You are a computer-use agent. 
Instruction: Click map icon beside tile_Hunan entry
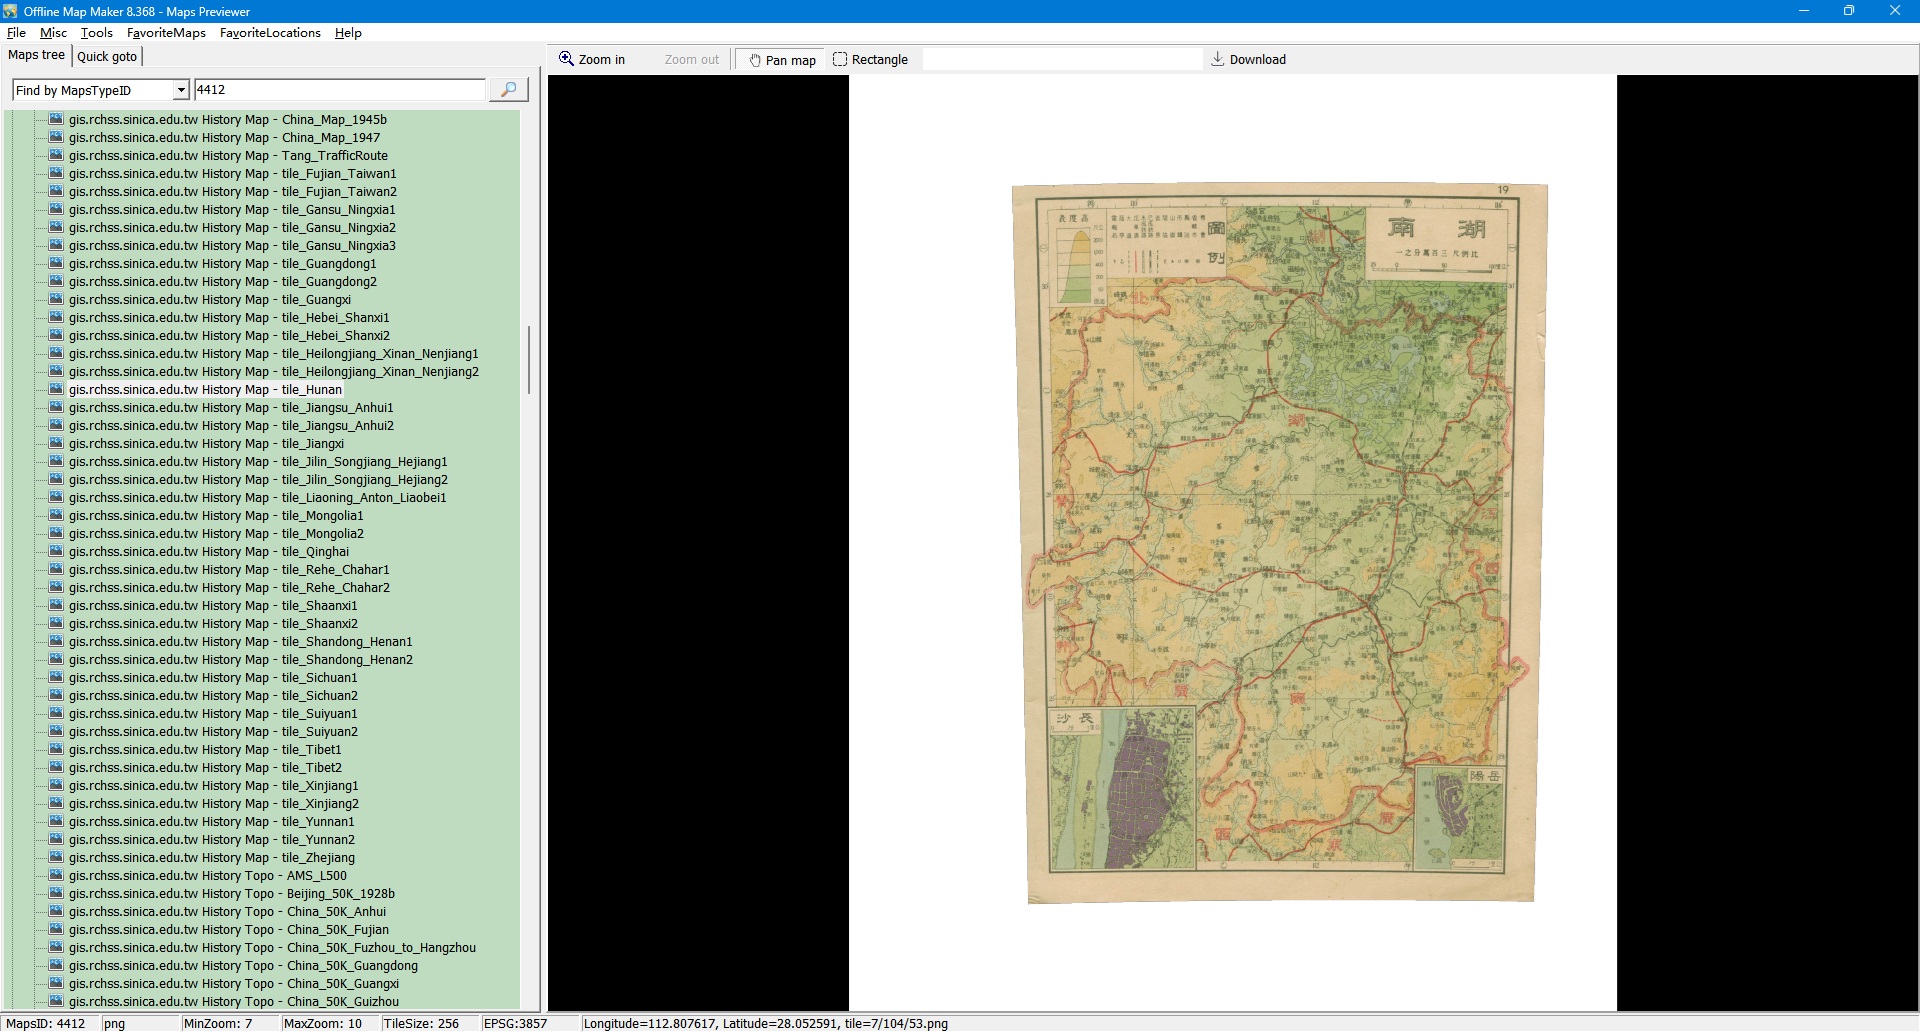56,390
